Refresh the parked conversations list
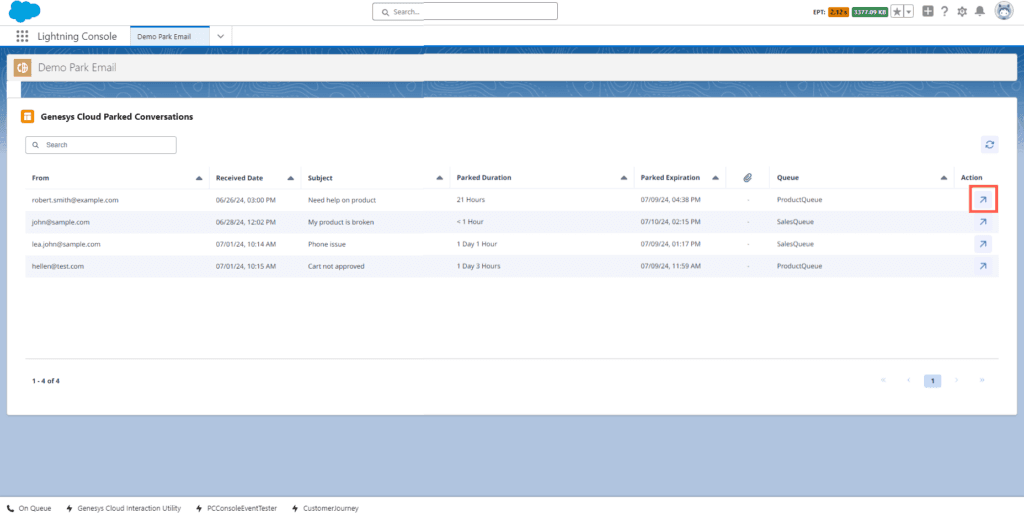Viewport: 1024px width, 519px height. pos(989,145)
